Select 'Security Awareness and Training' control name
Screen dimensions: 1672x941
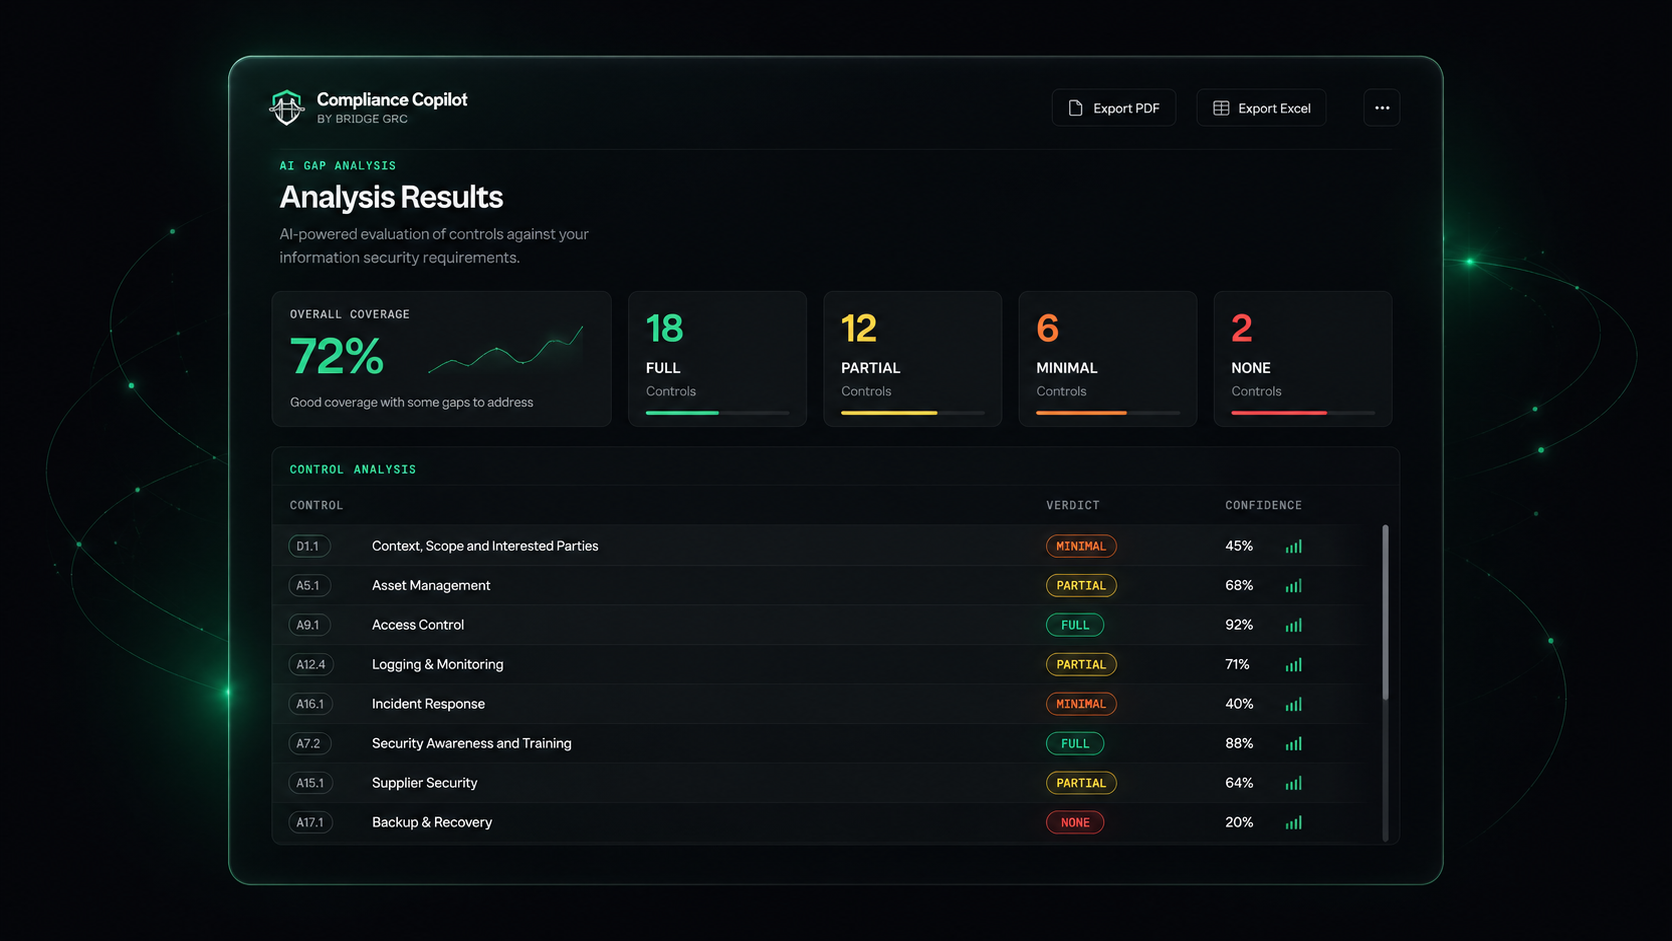[x=472, y=743]
